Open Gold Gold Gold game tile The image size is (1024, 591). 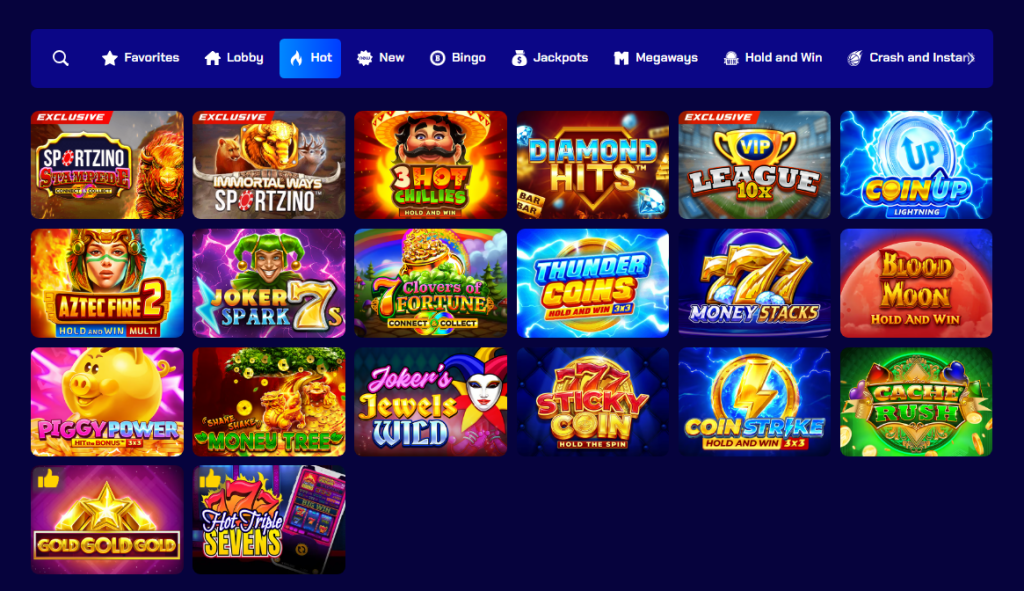(107, 520)
